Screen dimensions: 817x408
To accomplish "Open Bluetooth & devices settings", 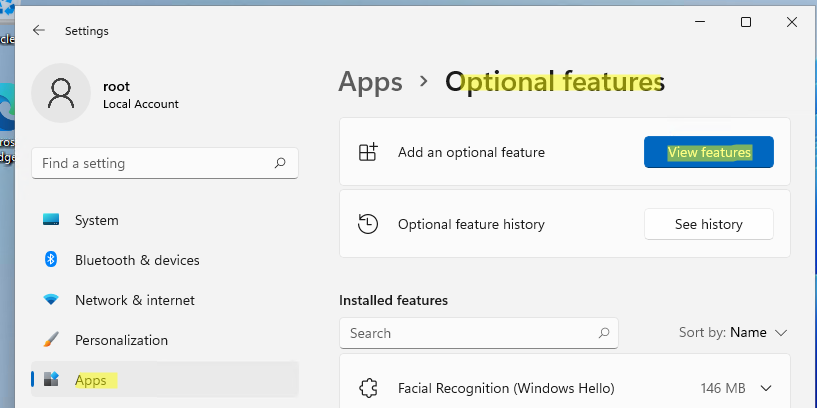I will pyautogui.click(x=137, y=260).
